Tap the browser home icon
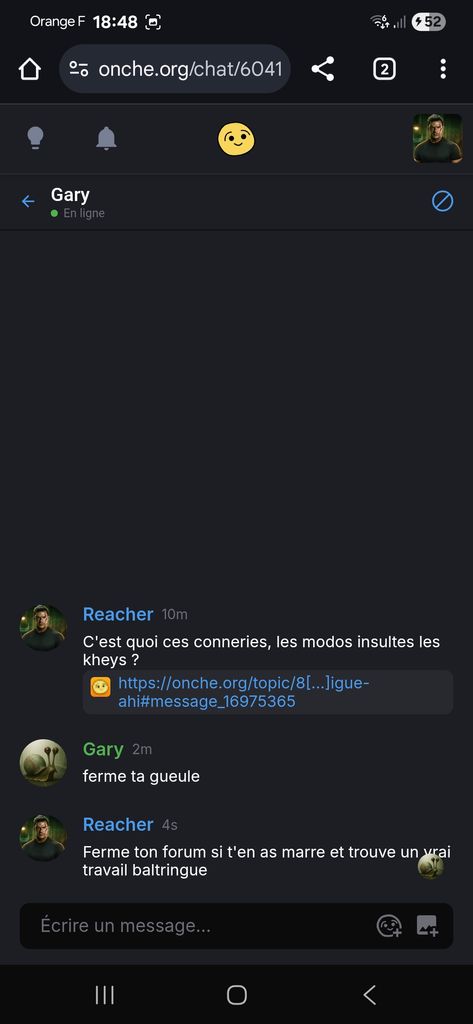This screenshot has width=473, height=1024. click(x=29, y=69)
